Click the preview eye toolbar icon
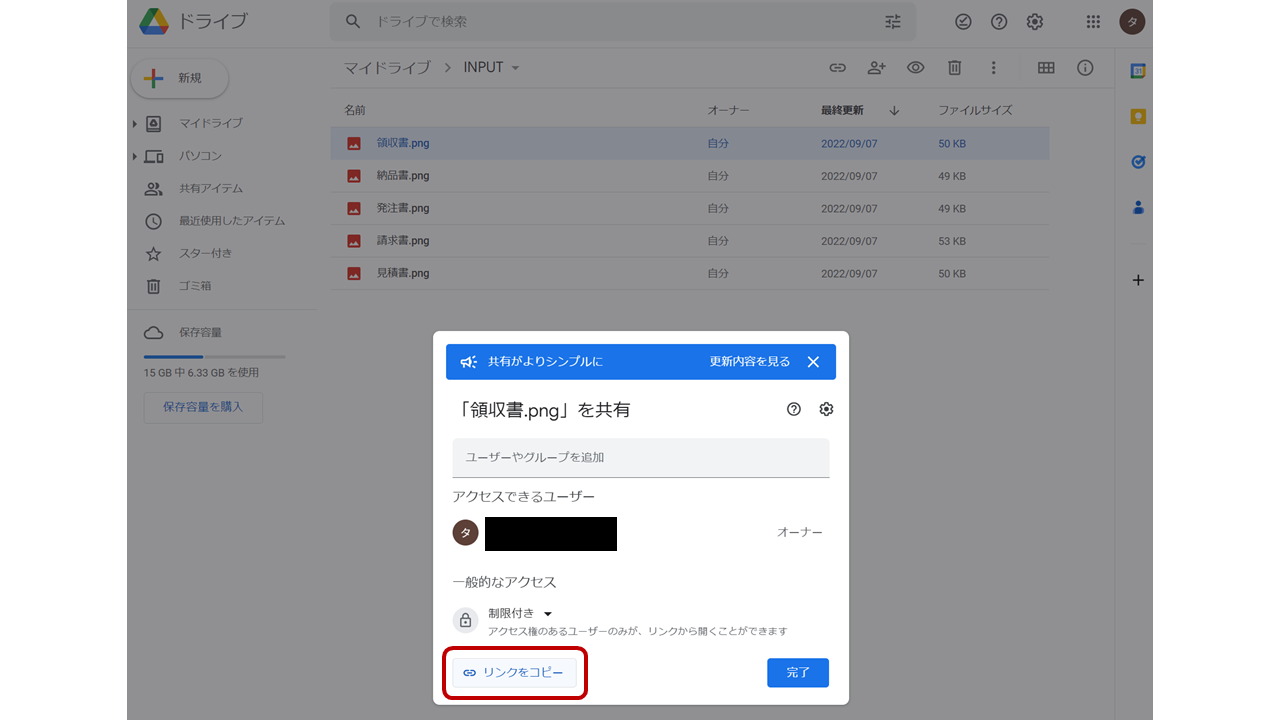Viewport: 1280px width, 720px height. [915, 68]
